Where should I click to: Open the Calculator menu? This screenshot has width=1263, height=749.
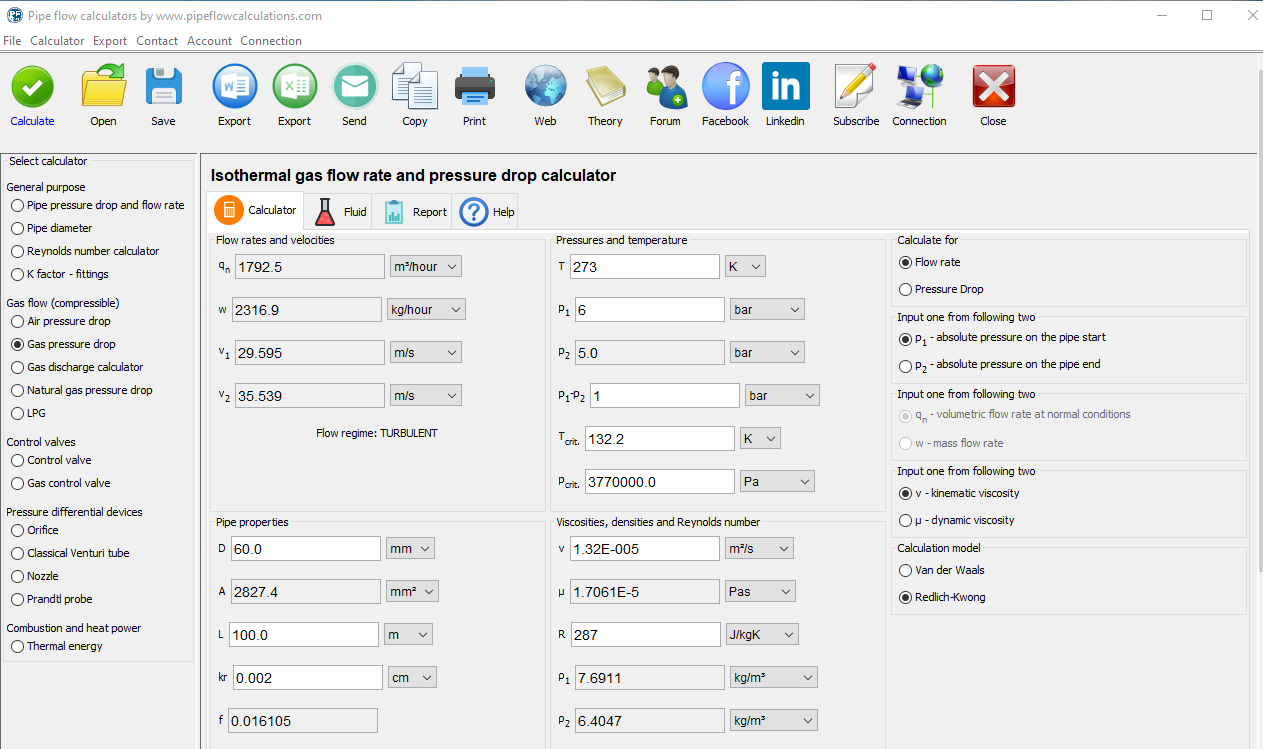(57, 41)
